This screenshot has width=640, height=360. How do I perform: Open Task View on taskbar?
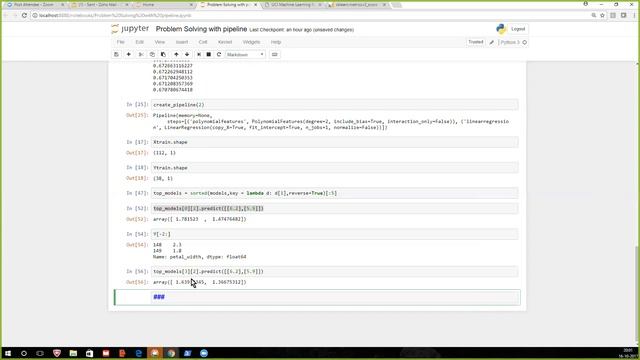point(40,353)
